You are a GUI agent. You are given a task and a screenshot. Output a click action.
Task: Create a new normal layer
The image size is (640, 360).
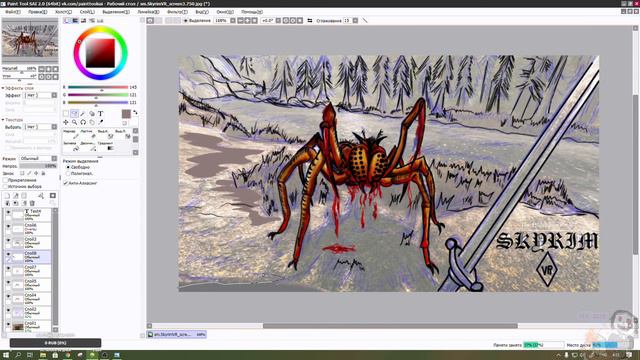click(7, 196)
